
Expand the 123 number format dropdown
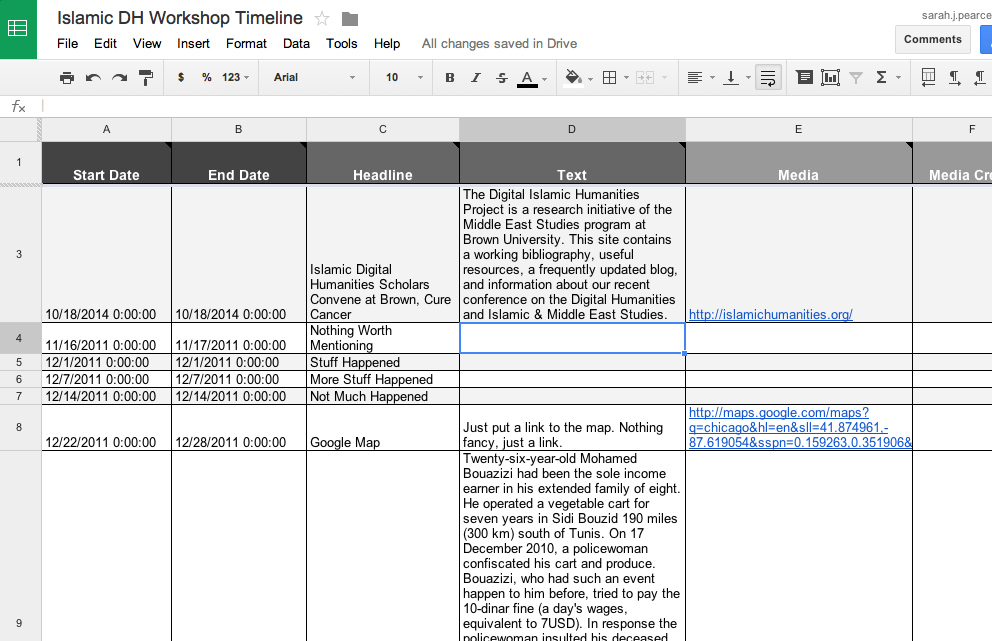[x=235, y=77]
